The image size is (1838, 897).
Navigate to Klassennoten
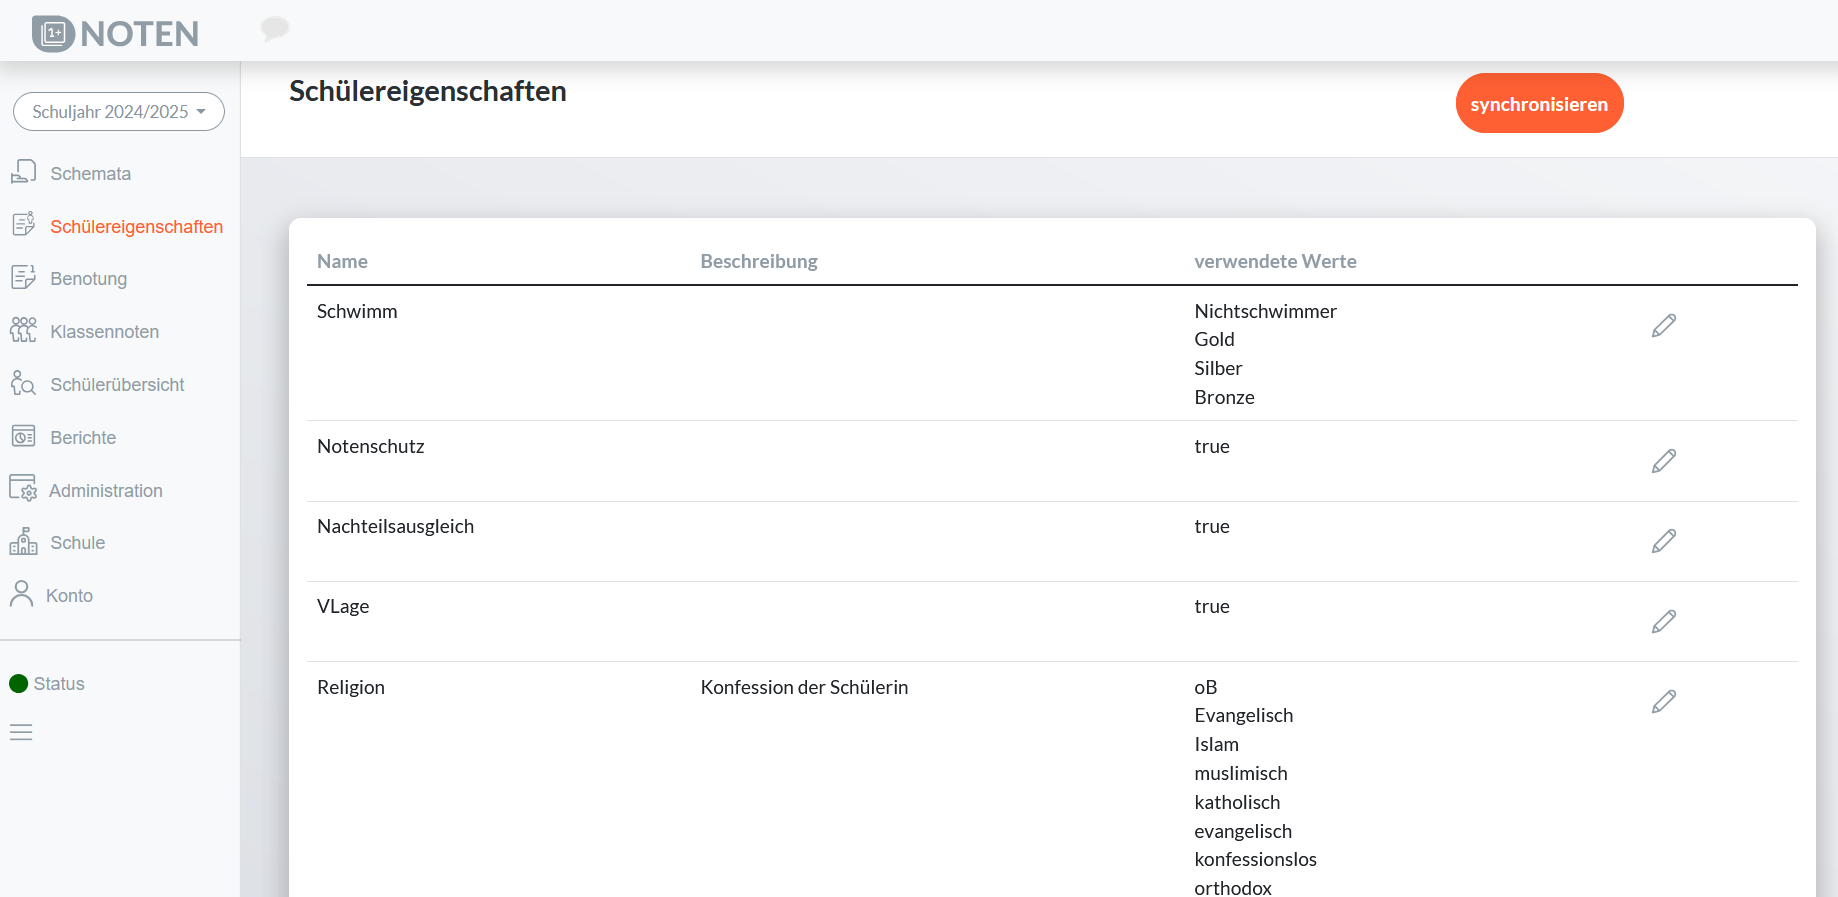104,332
